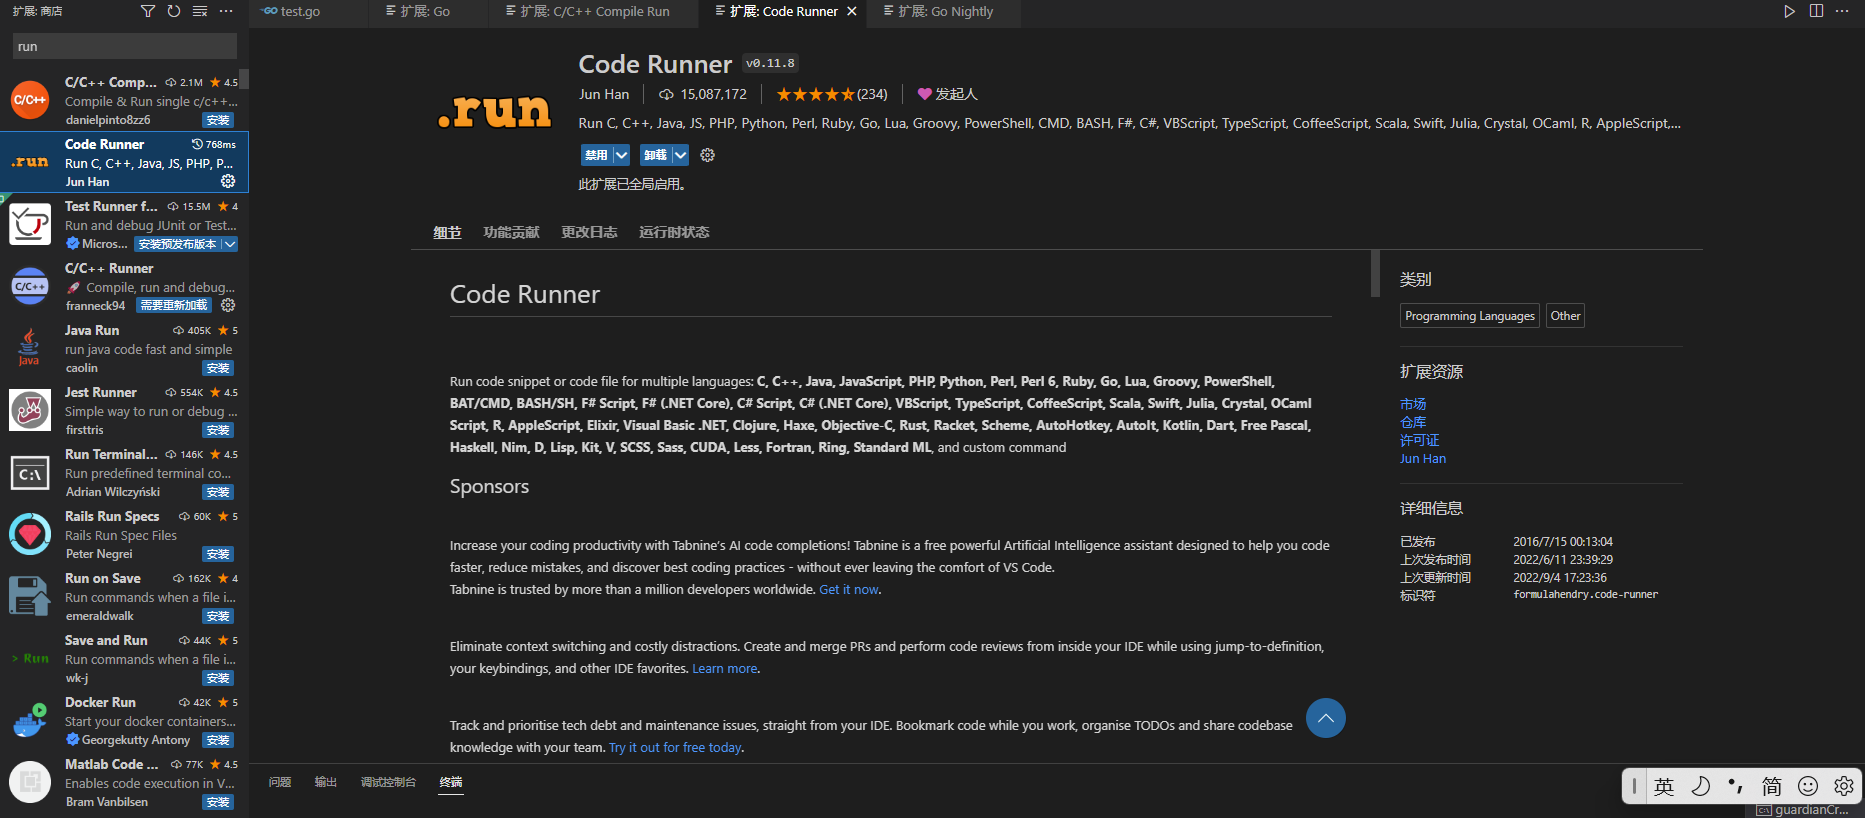Screen dimensions: 1865x818
Task: Click the run search input field
Action: [x=125, y=46]
